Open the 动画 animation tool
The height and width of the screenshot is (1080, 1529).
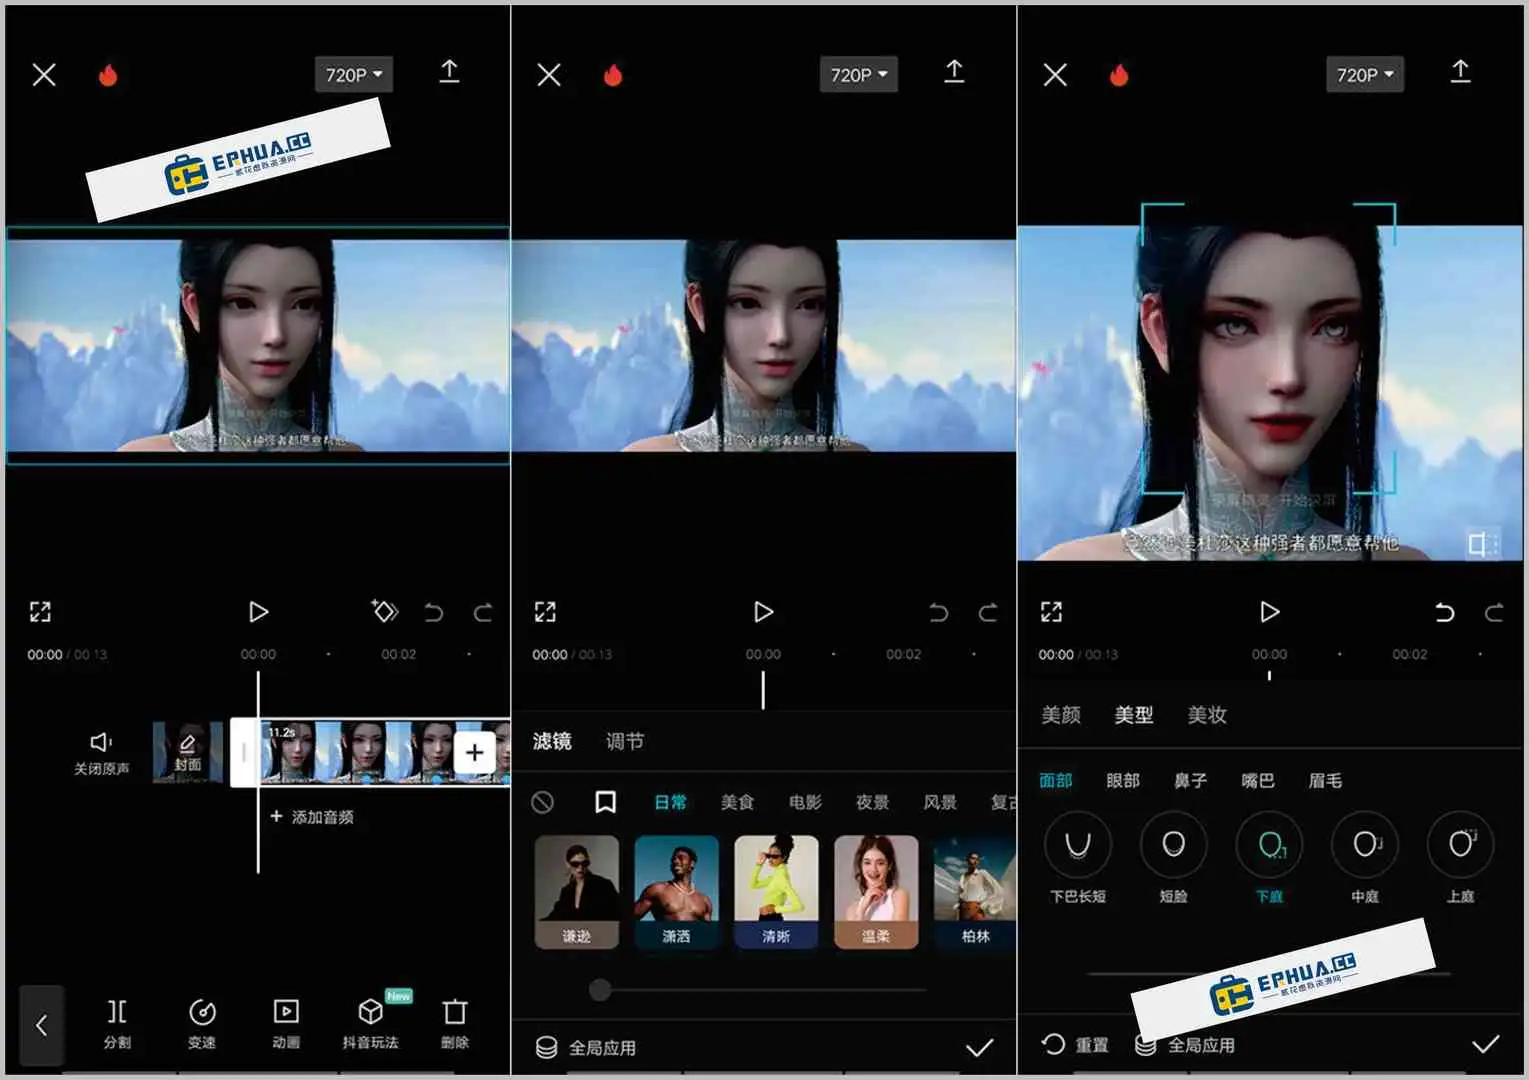(286, 1022)
